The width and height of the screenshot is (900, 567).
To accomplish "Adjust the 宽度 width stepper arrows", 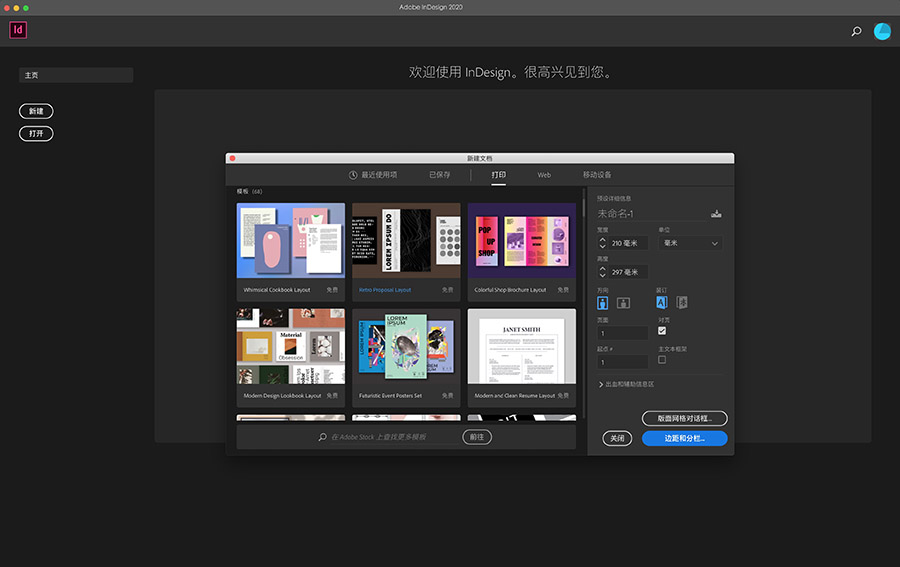I will click(x=603, y=243).
